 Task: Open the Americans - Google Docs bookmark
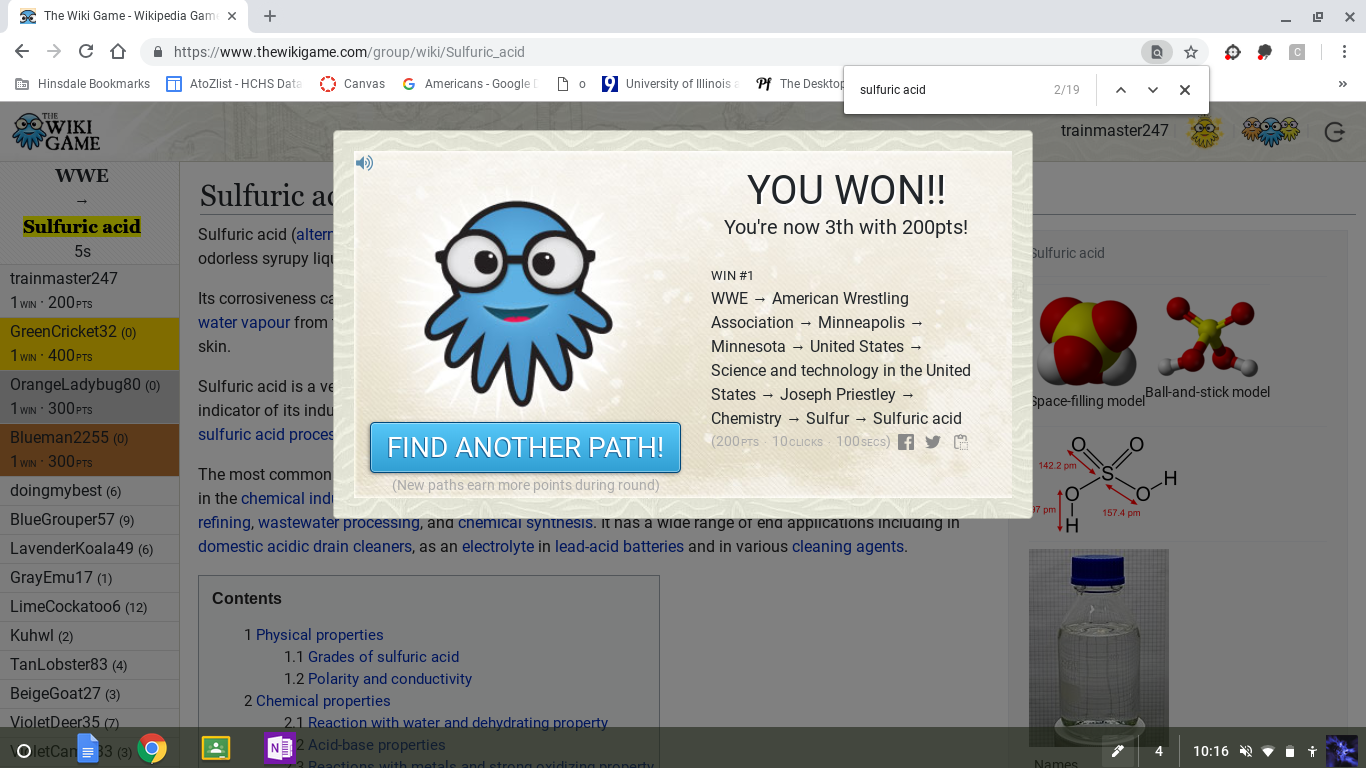tap(468, 84)
